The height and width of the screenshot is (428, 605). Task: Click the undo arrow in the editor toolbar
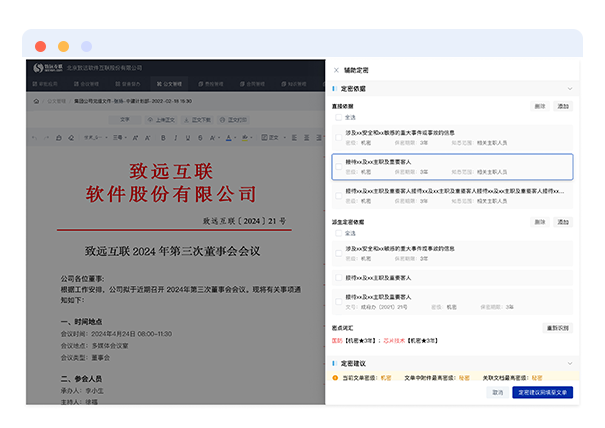(x=35, y=137)
